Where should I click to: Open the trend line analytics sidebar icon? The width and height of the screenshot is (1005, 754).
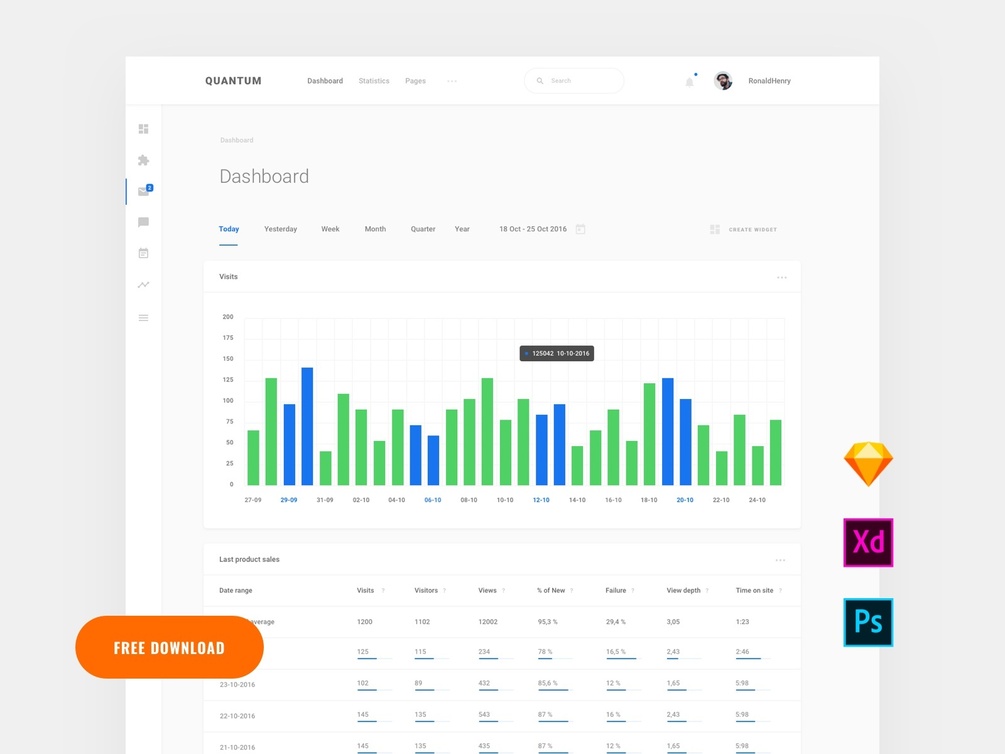[x=144, y=285]
